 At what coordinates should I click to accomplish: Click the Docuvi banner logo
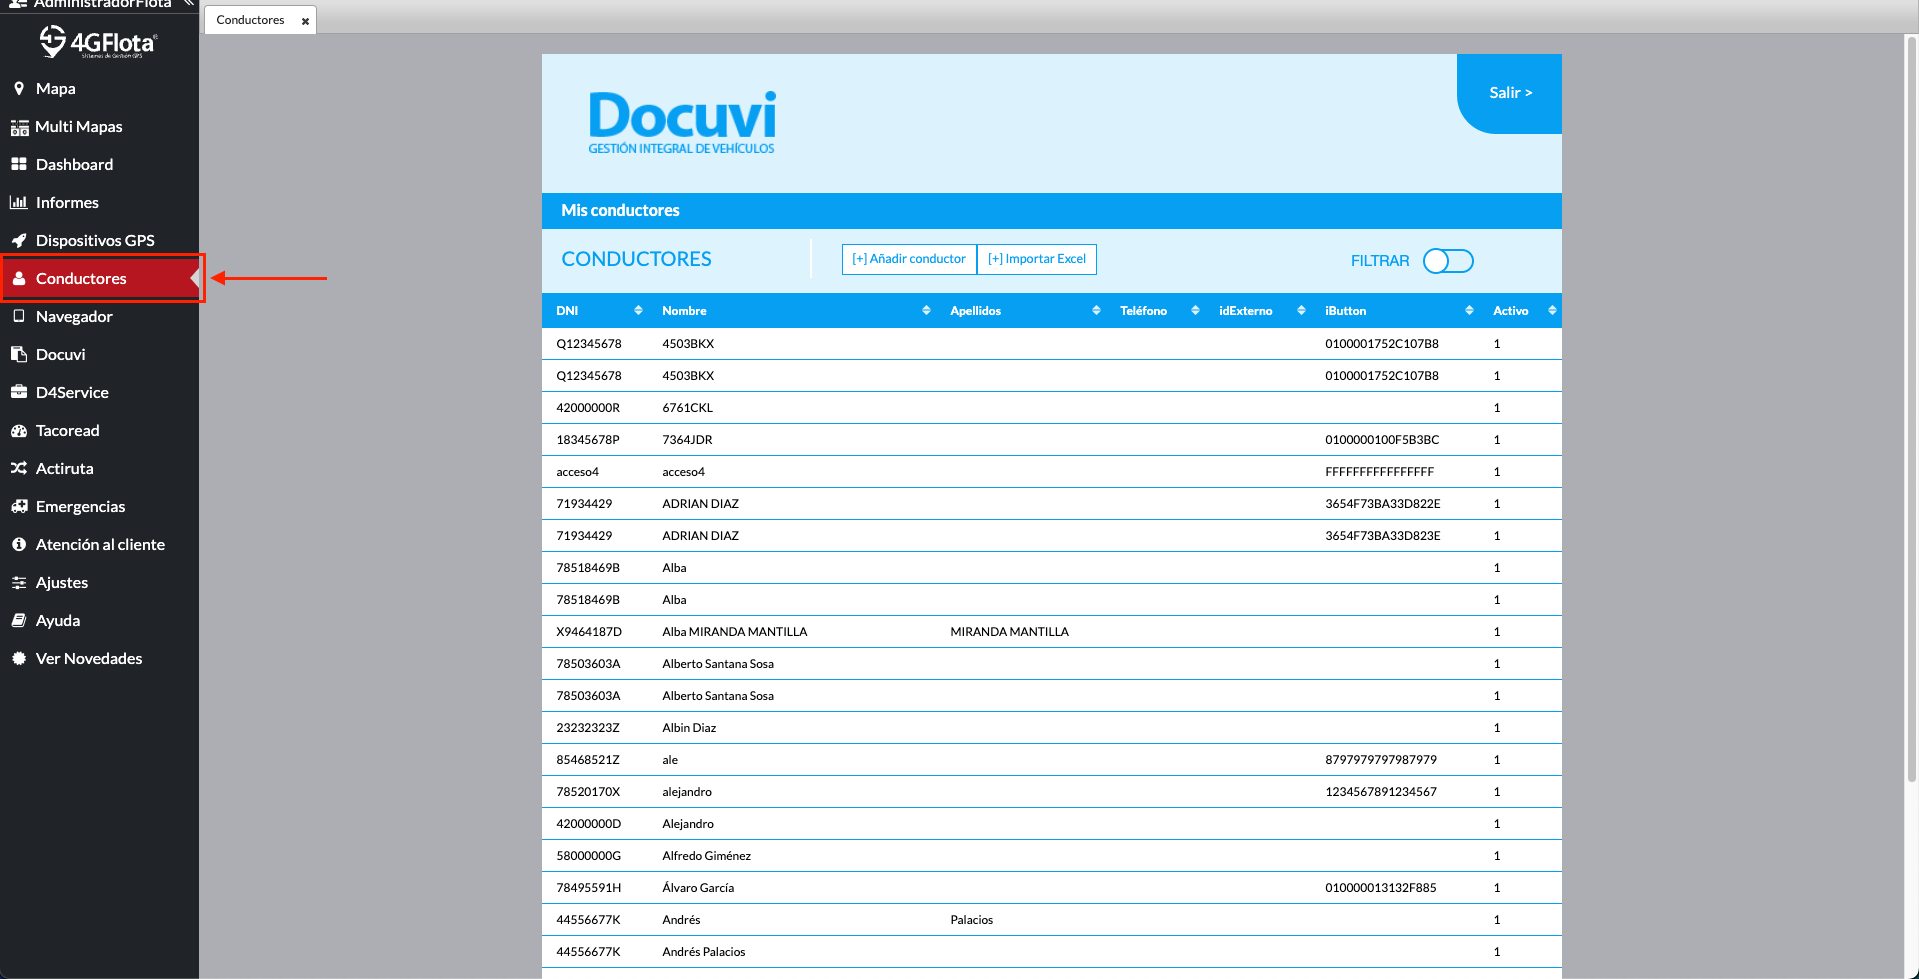[x=682, y=123]
